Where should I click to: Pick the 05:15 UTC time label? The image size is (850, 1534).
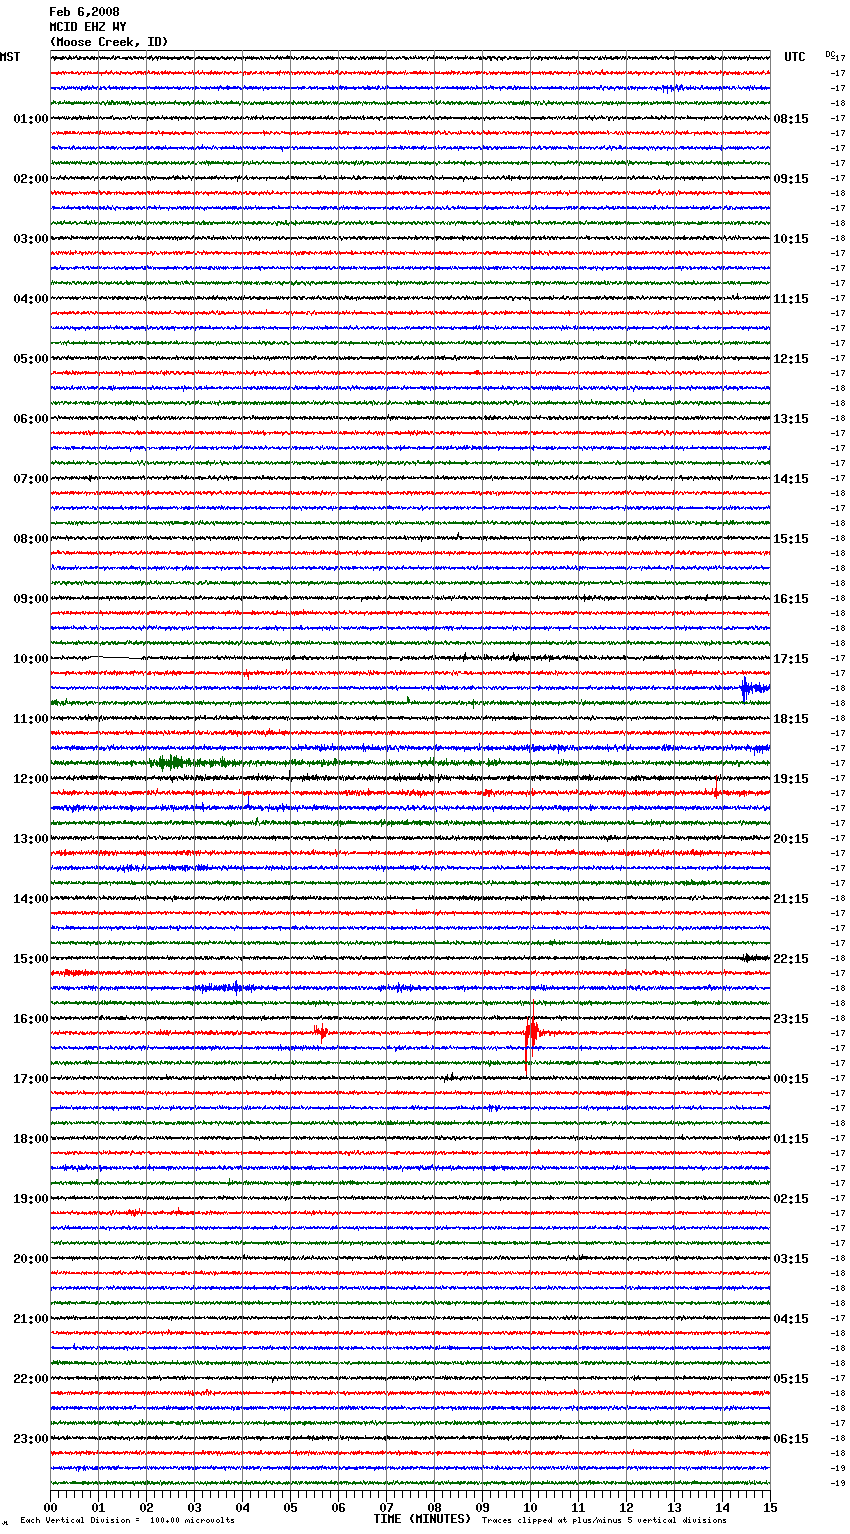click(791, 1379)
